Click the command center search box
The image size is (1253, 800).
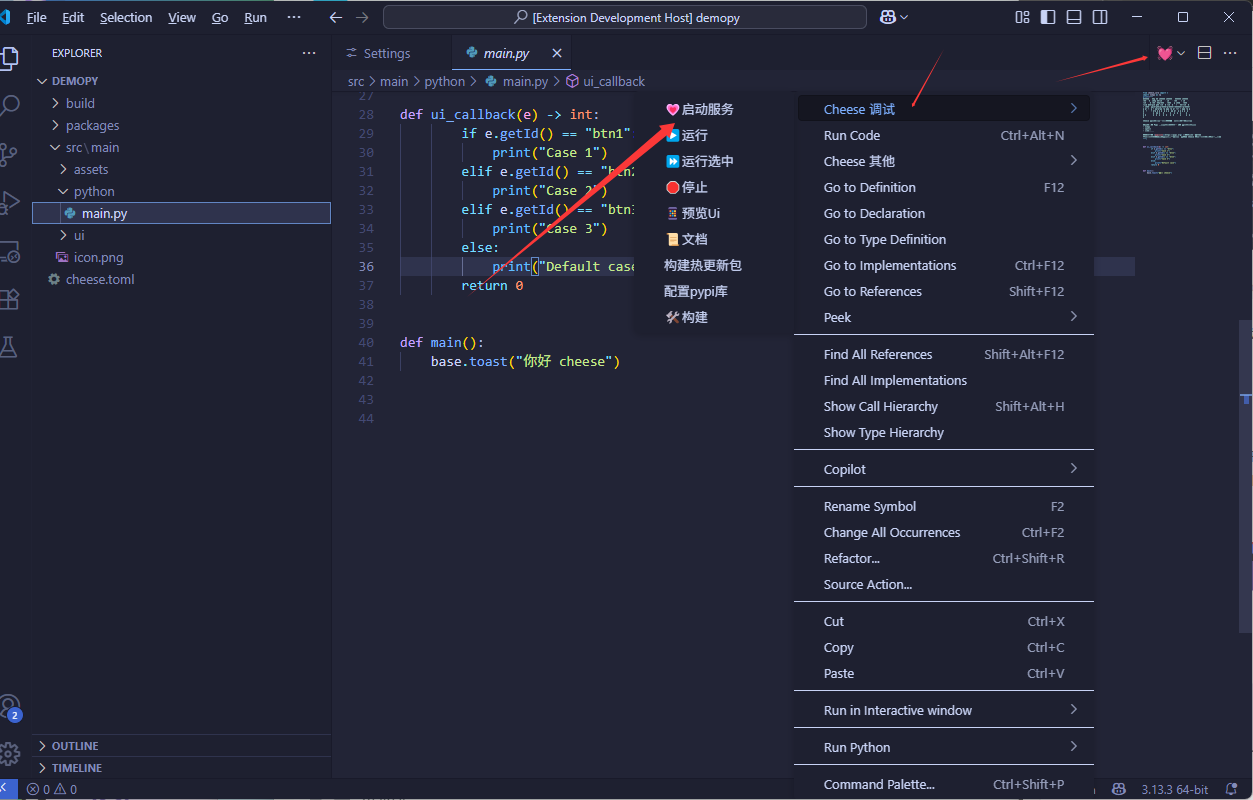625,17
